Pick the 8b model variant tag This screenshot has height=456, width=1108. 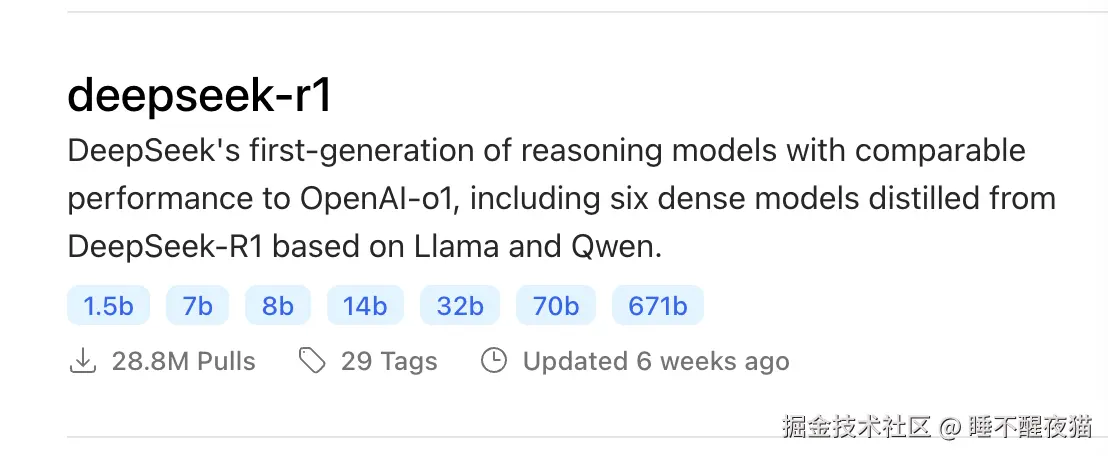[x=277, y=306]
